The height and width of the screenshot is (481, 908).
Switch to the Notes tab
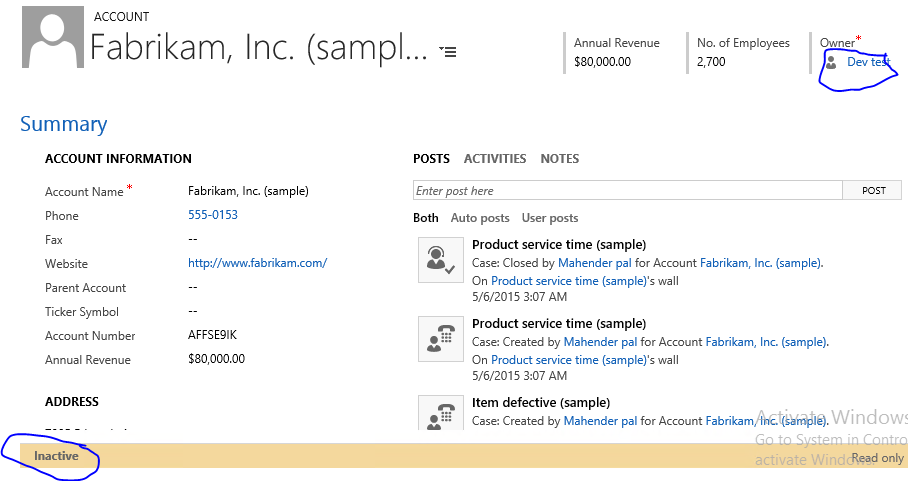click(560, 159)
